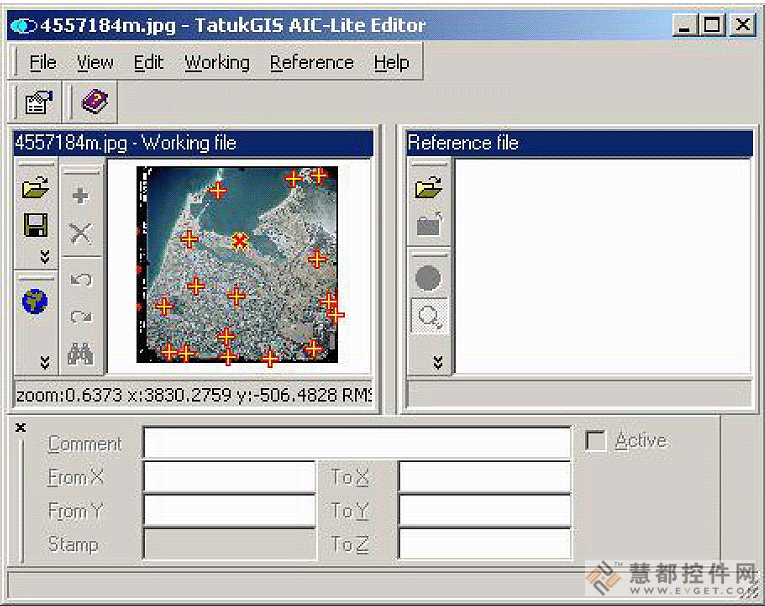Image resolution: width=765 pixels, height=606 pixels.
Task: Click the zoom and coordinates status text
Action: tap(193, 394)
